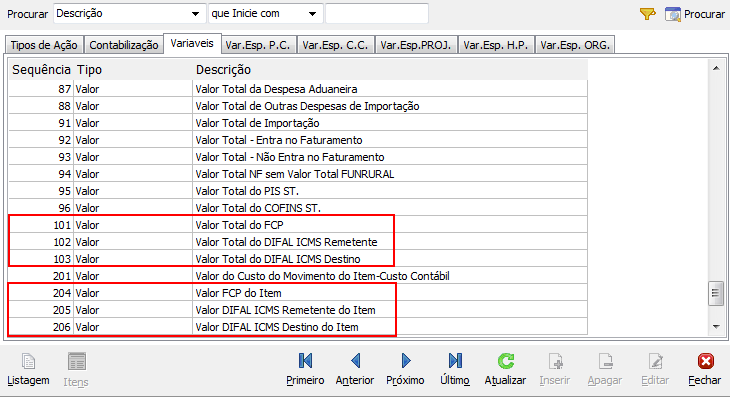Click the vertical scrollbar thumb
The width and height of the screenshot is (730, 397).
[x=716, y=293]
